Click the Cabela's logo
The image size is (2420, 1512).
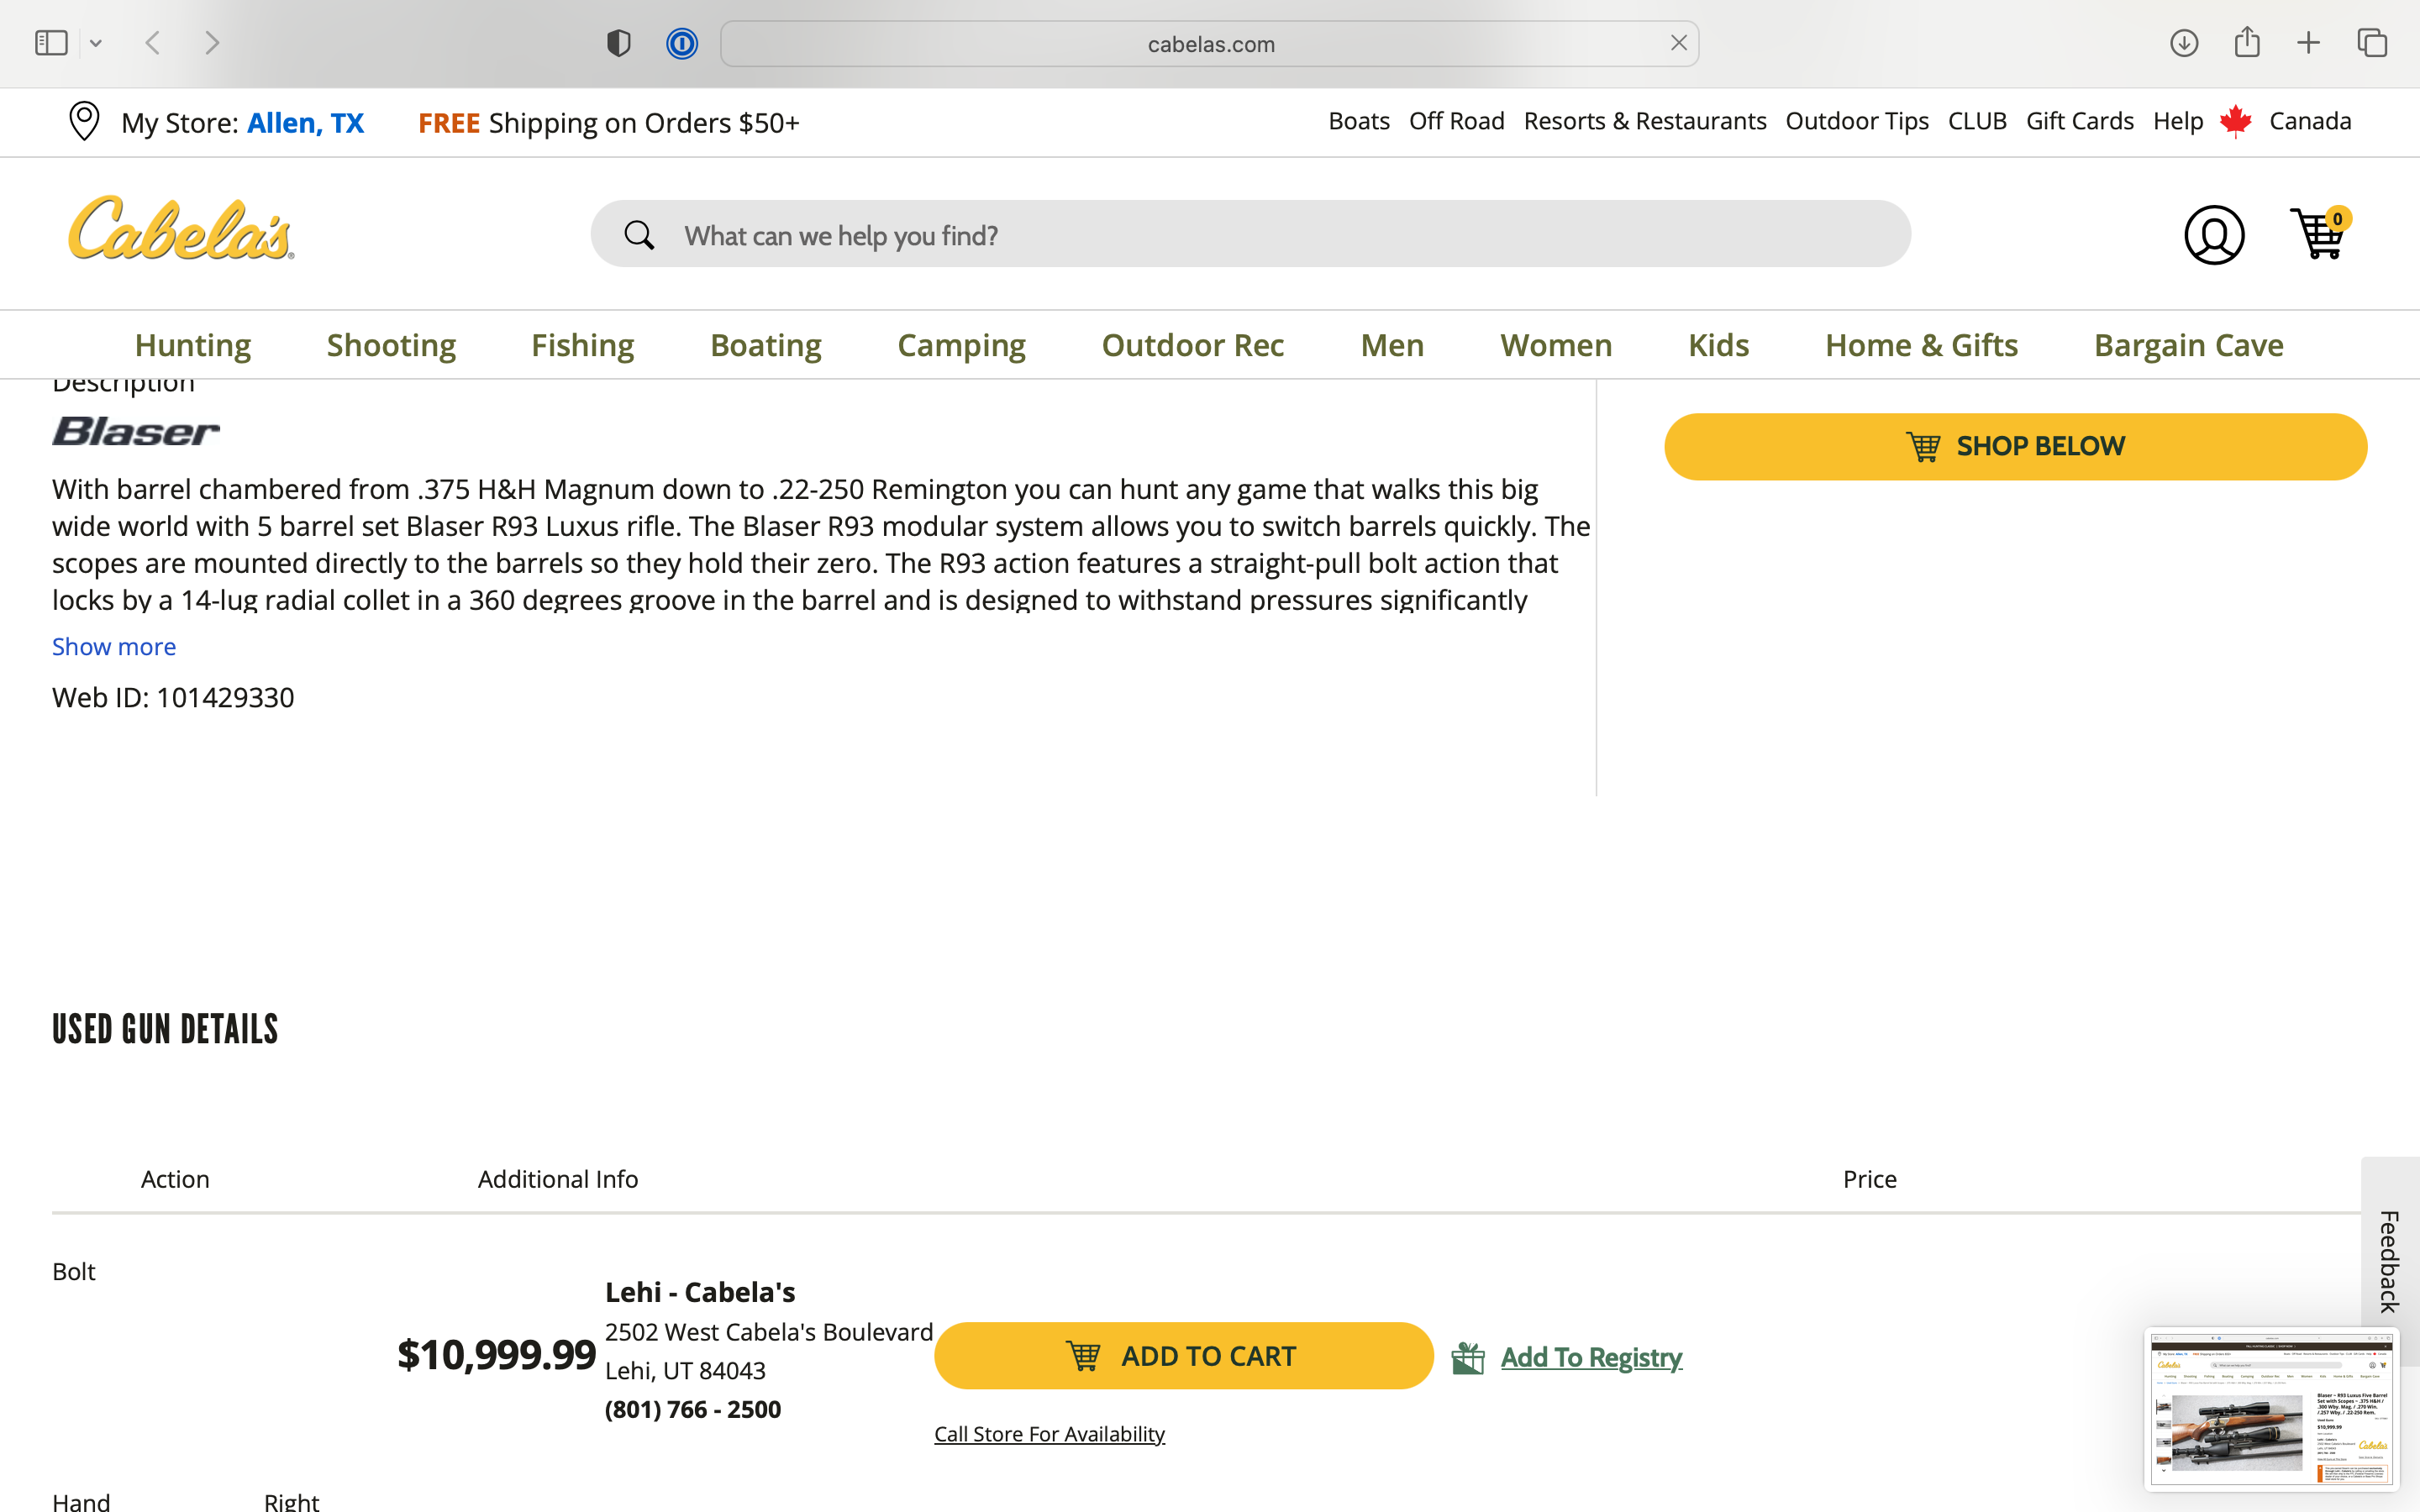click(x=181, y=229)
